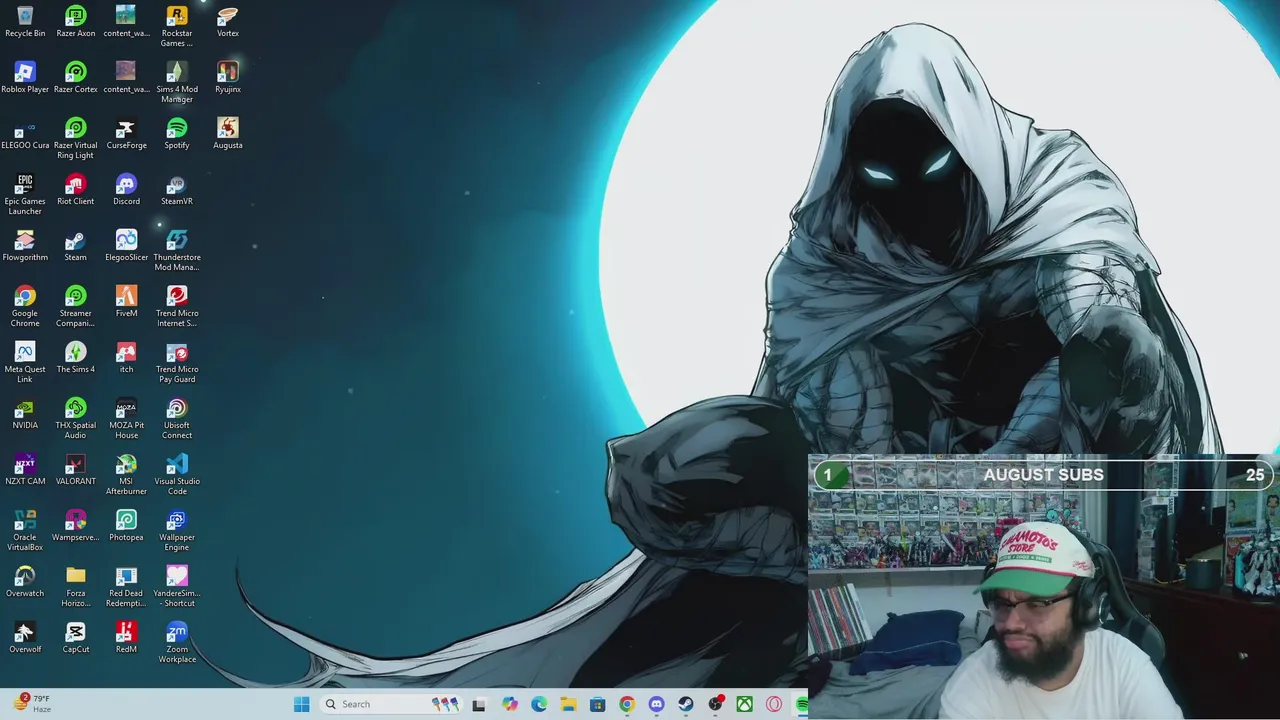
Task: Click the Riot Client desktop shortcut
Action: tap(76, 190)
